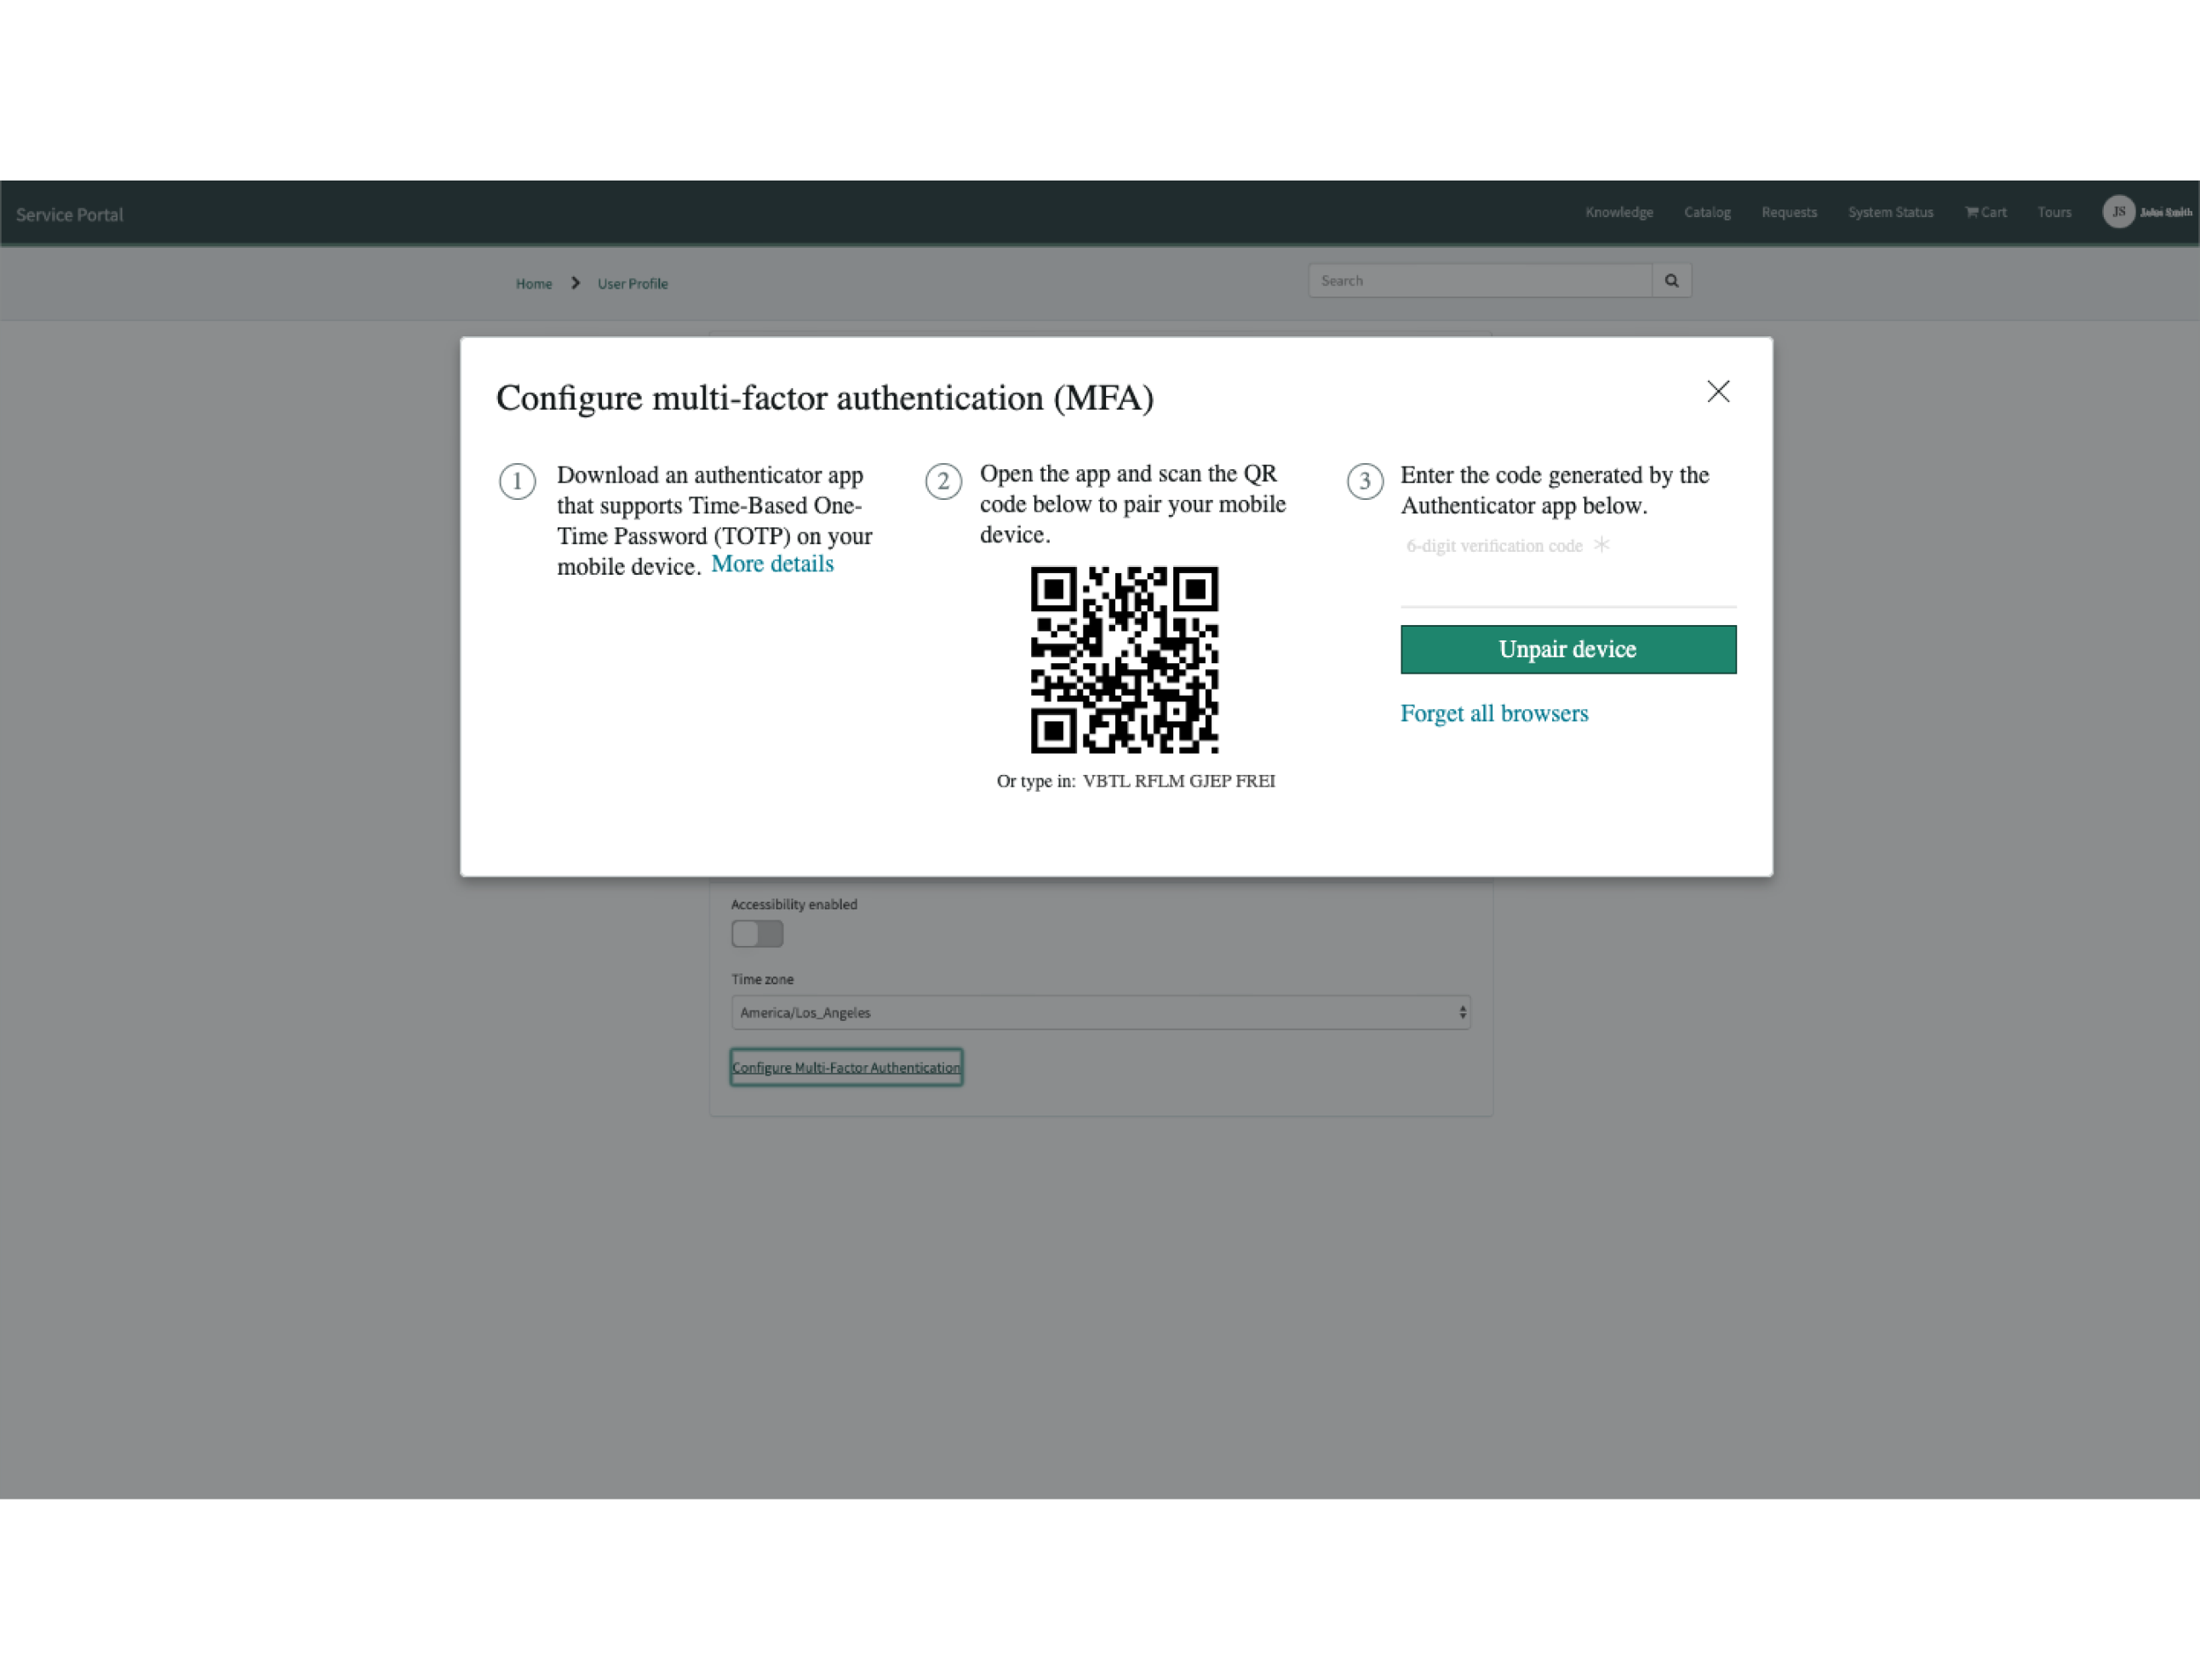Click the step 3 numbered circle
The width and height of the screenshot is (2200, 1680).
tap(1366, 481)
